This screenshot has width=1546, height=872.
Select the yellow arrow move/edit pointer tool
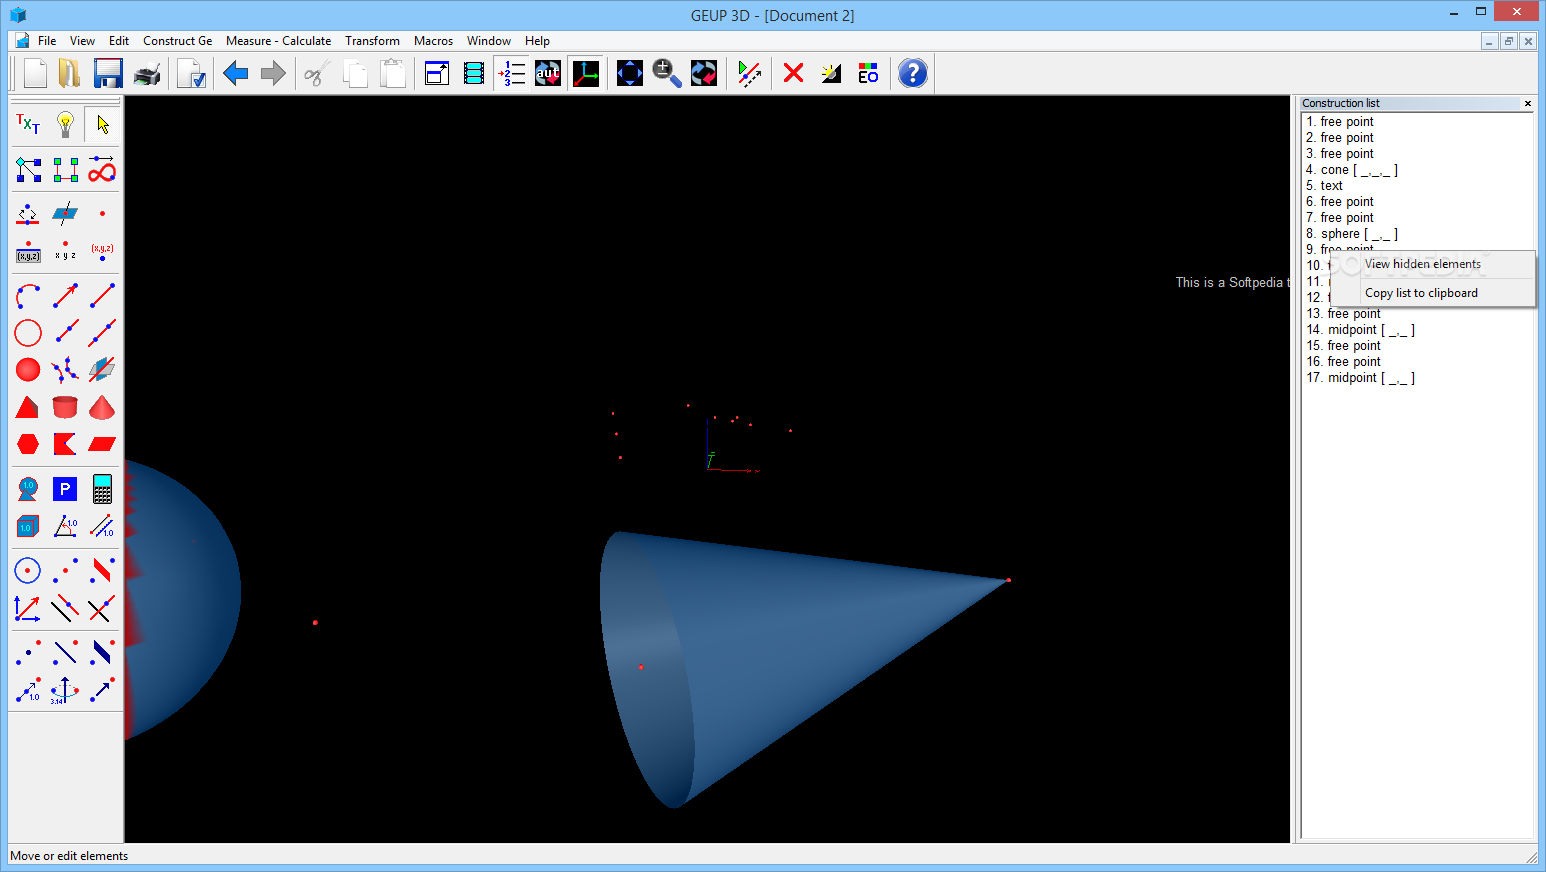point(102,124)
